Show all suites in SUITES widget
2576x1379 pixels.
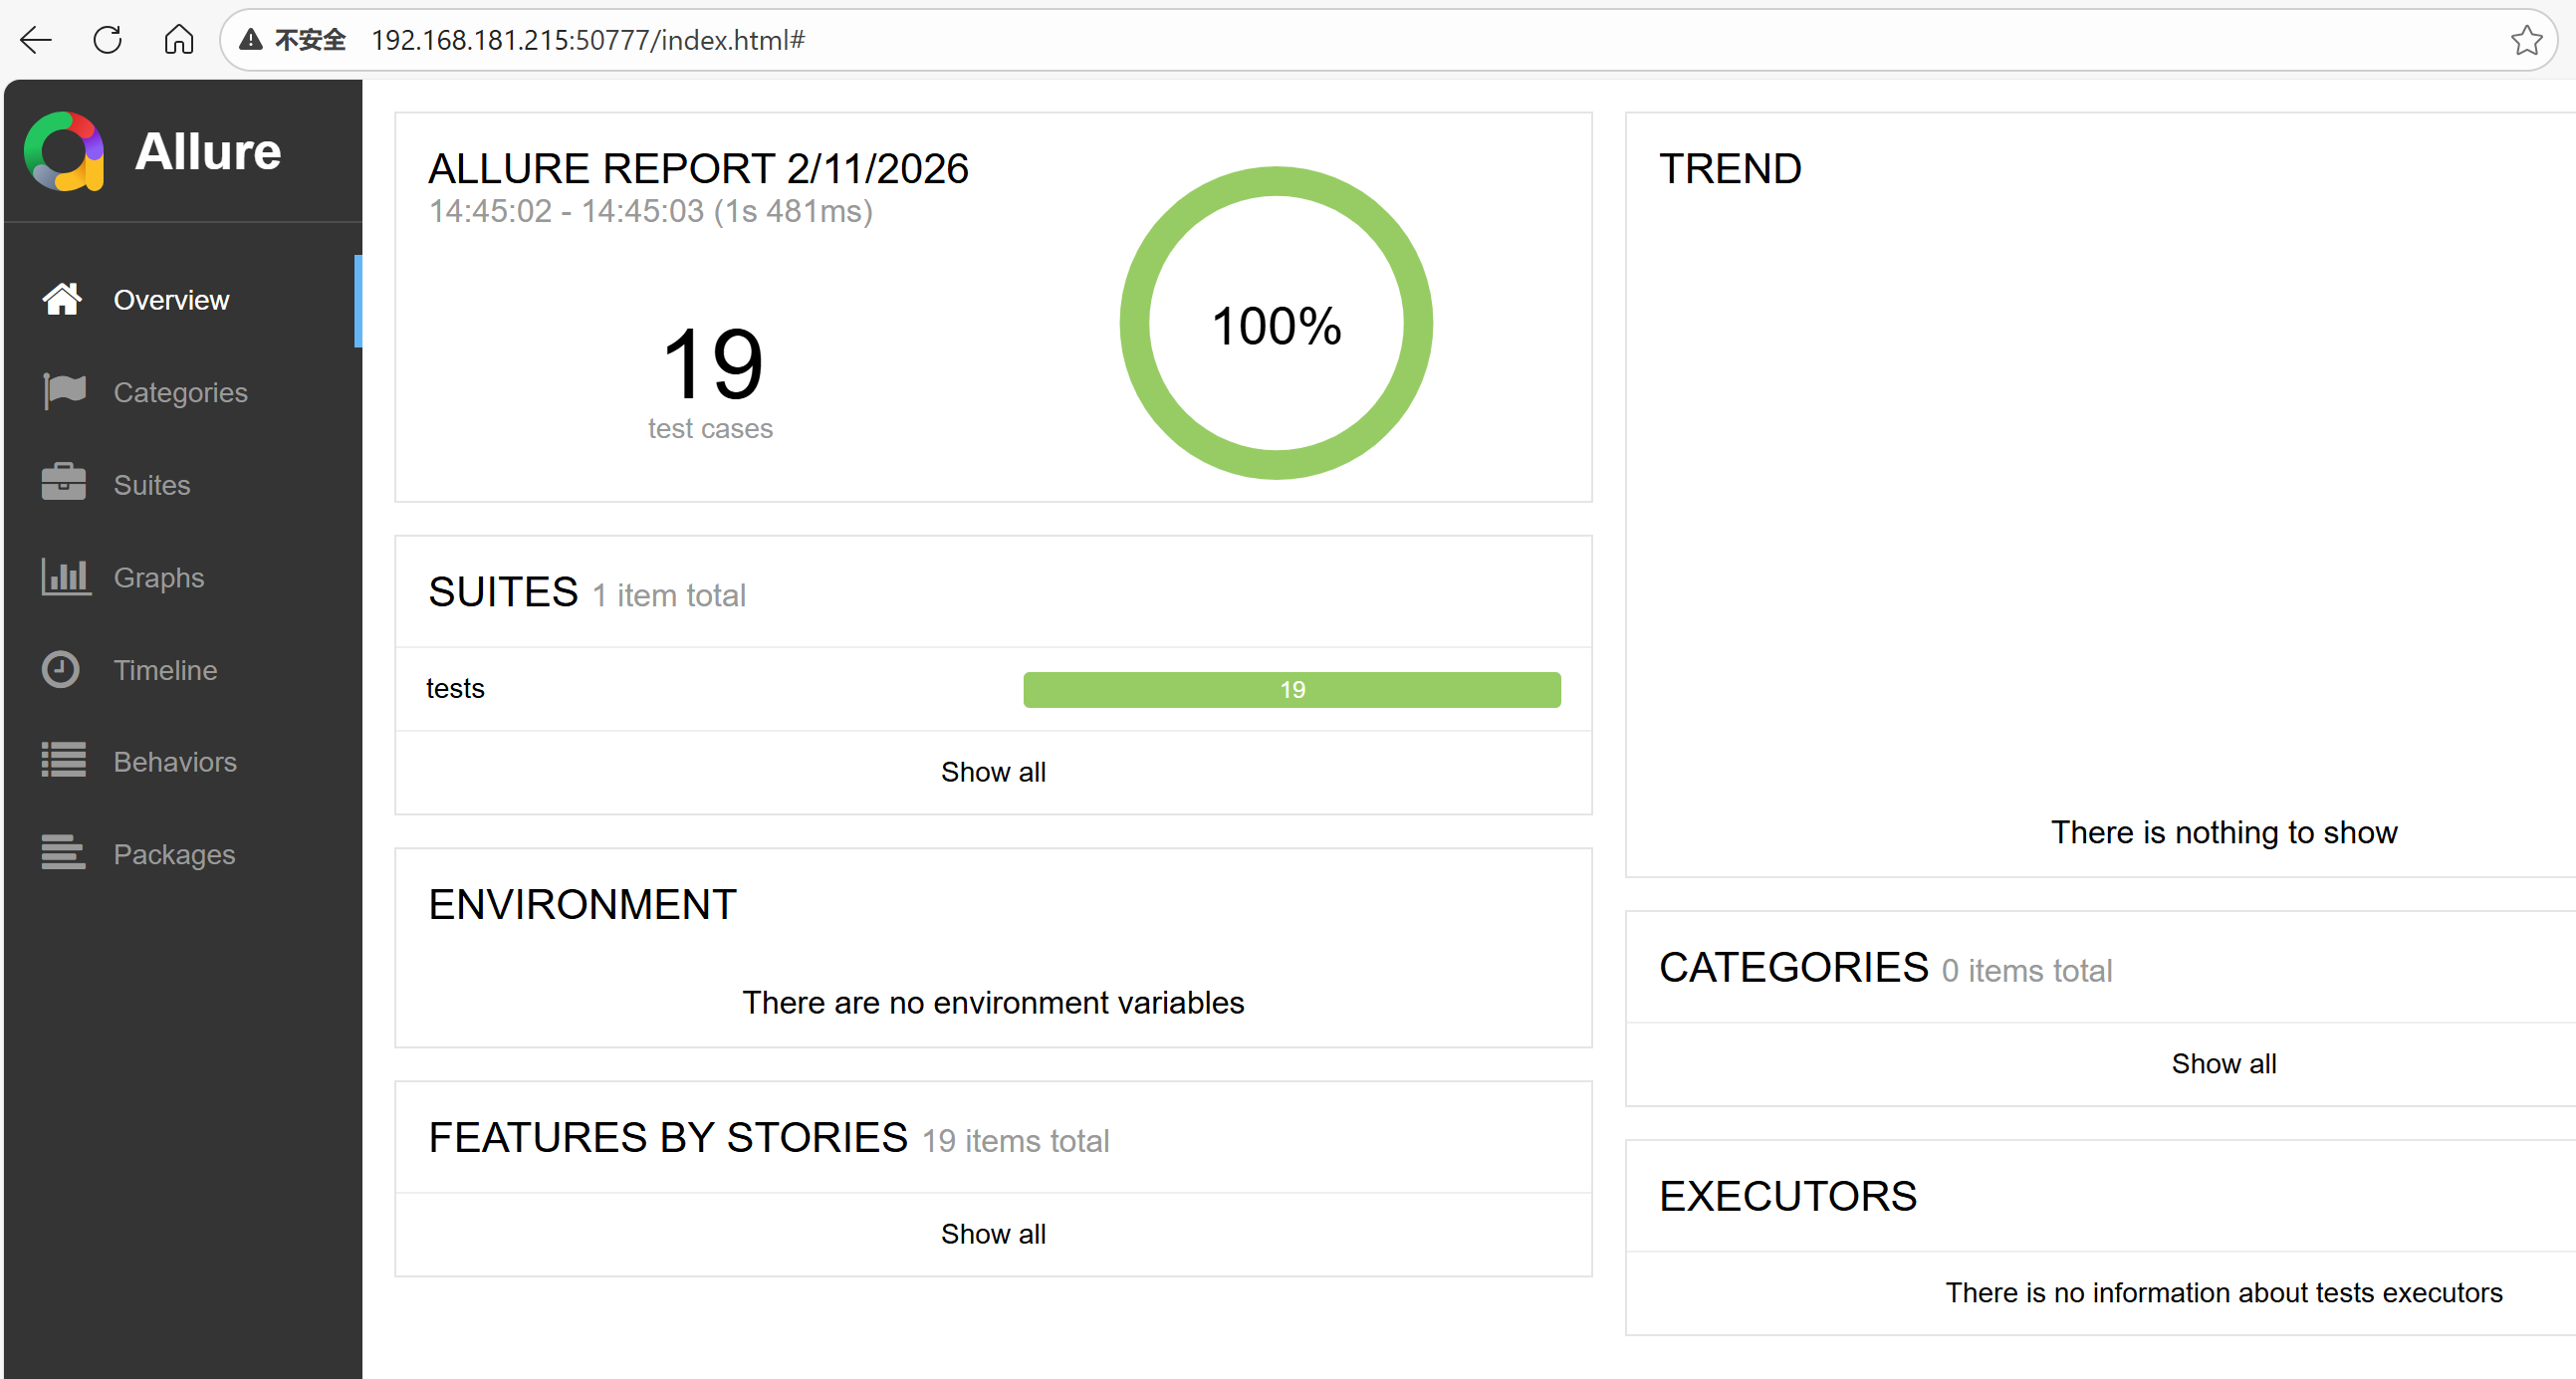(992, 772)
